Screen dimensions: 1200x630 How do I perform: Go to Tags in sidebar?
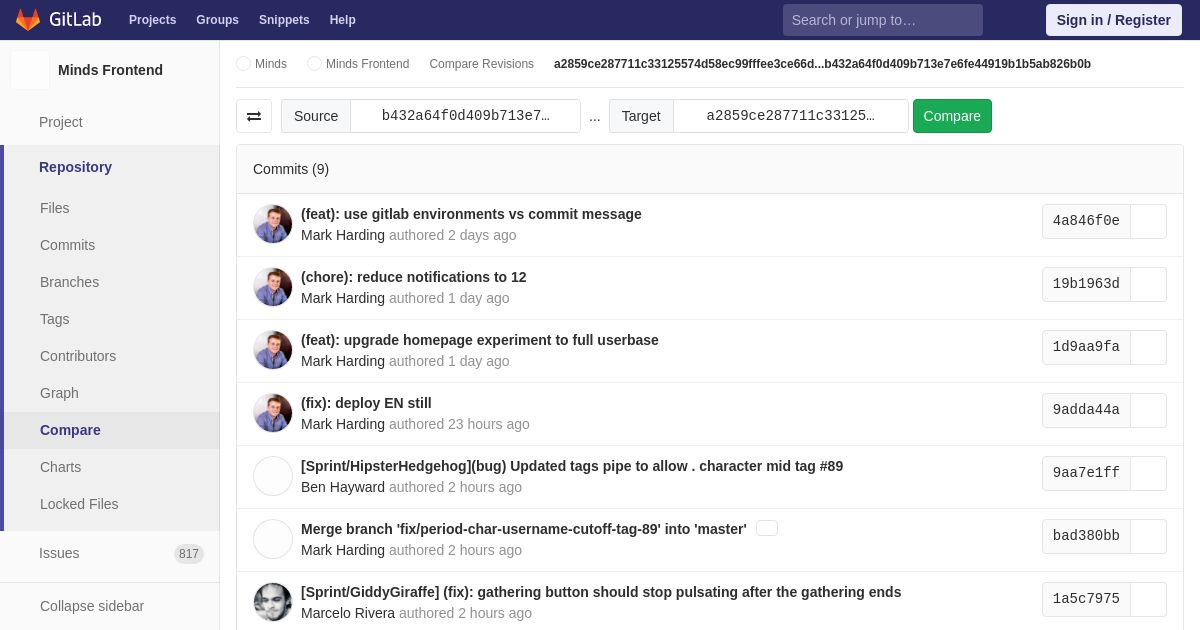click(55, 319)
